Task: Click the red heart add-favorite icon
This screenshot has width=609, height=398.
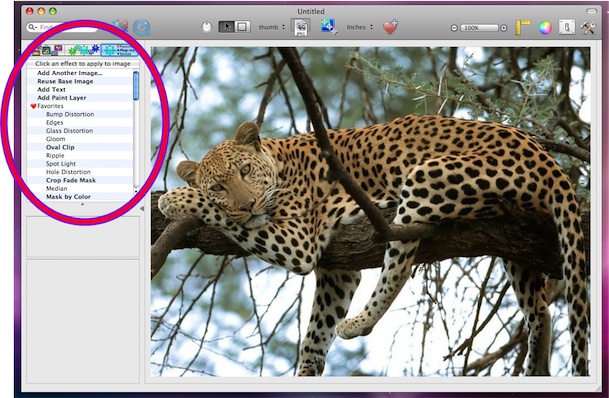Action: [390, 27]
